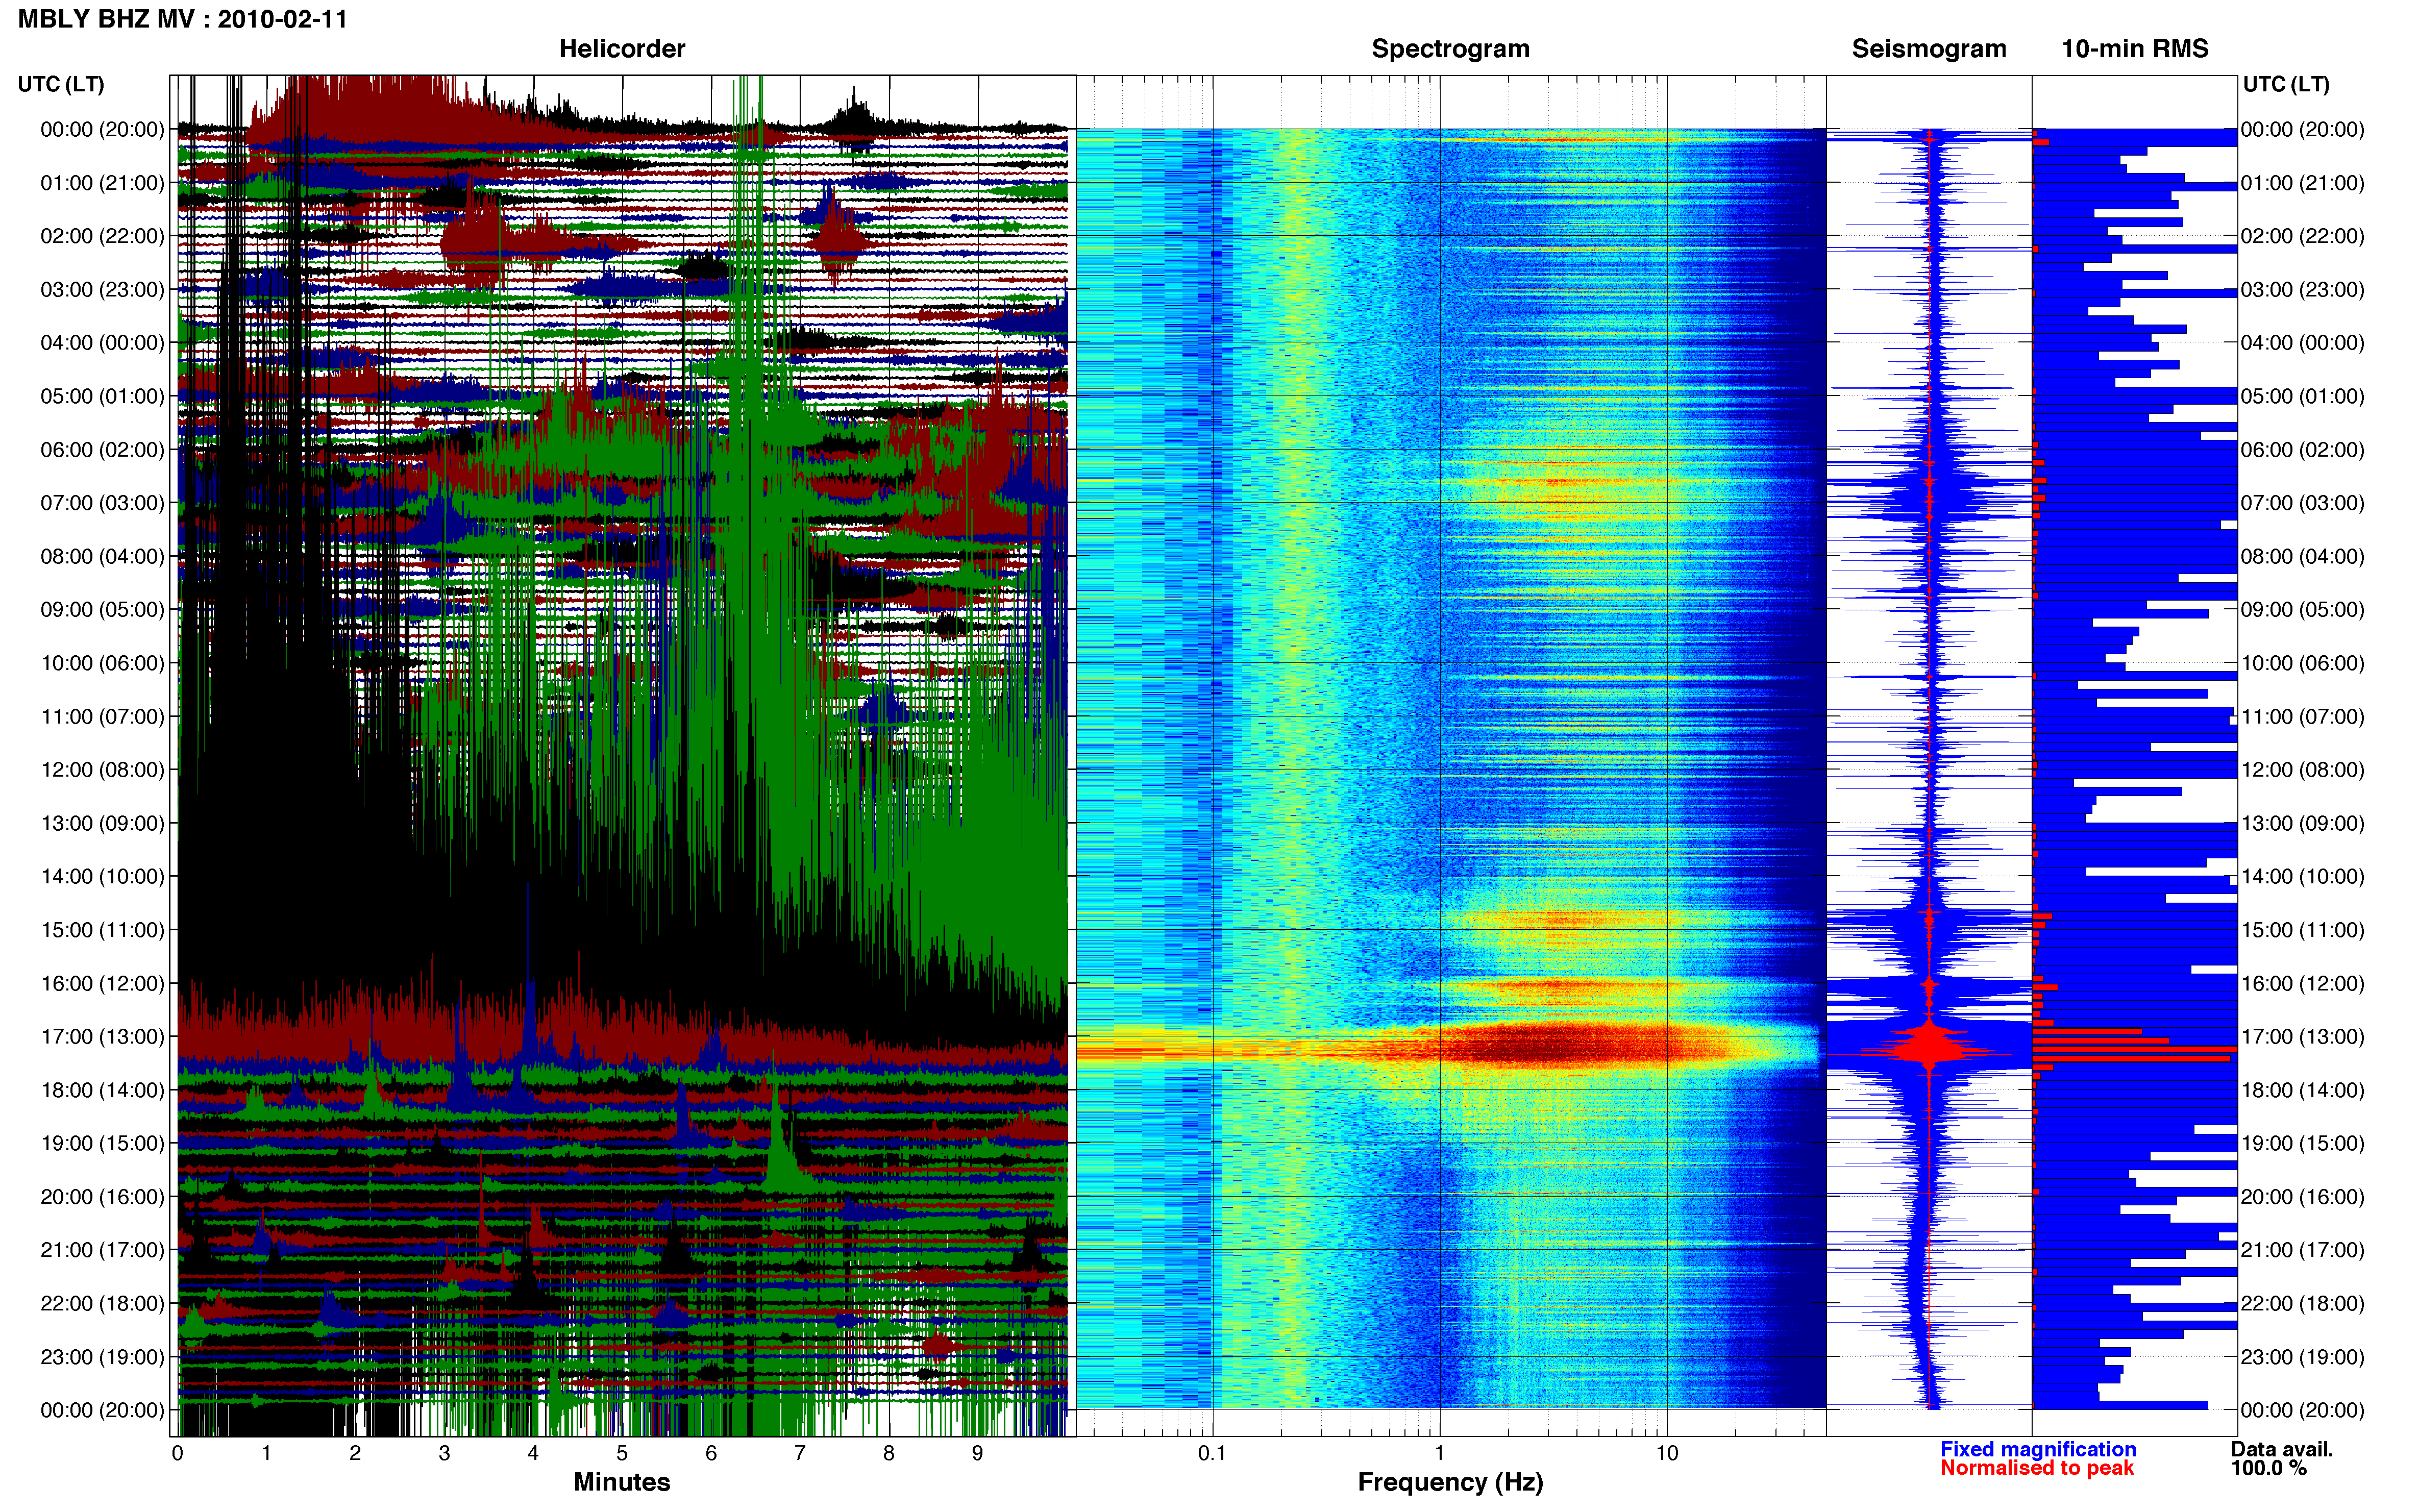Click "02:00 (22:00)" on the Helicorder time axis

102,236
